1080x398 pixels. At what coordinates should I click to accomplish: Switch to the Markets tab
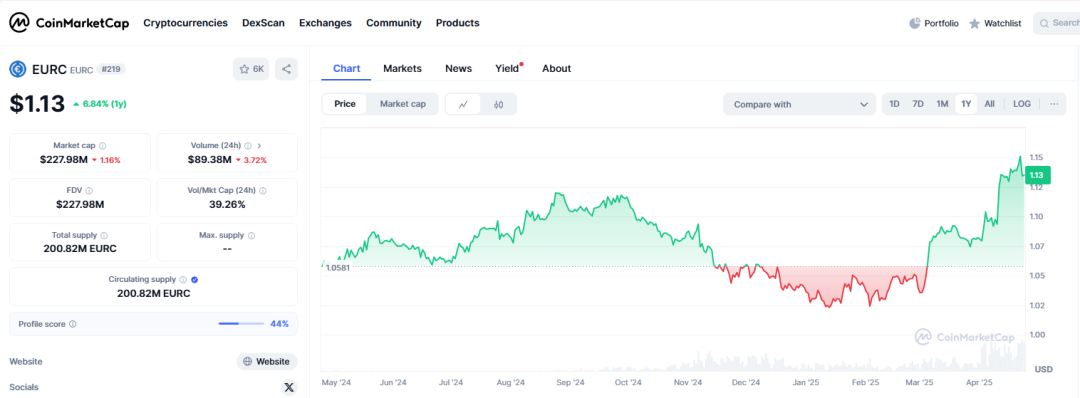402,68
